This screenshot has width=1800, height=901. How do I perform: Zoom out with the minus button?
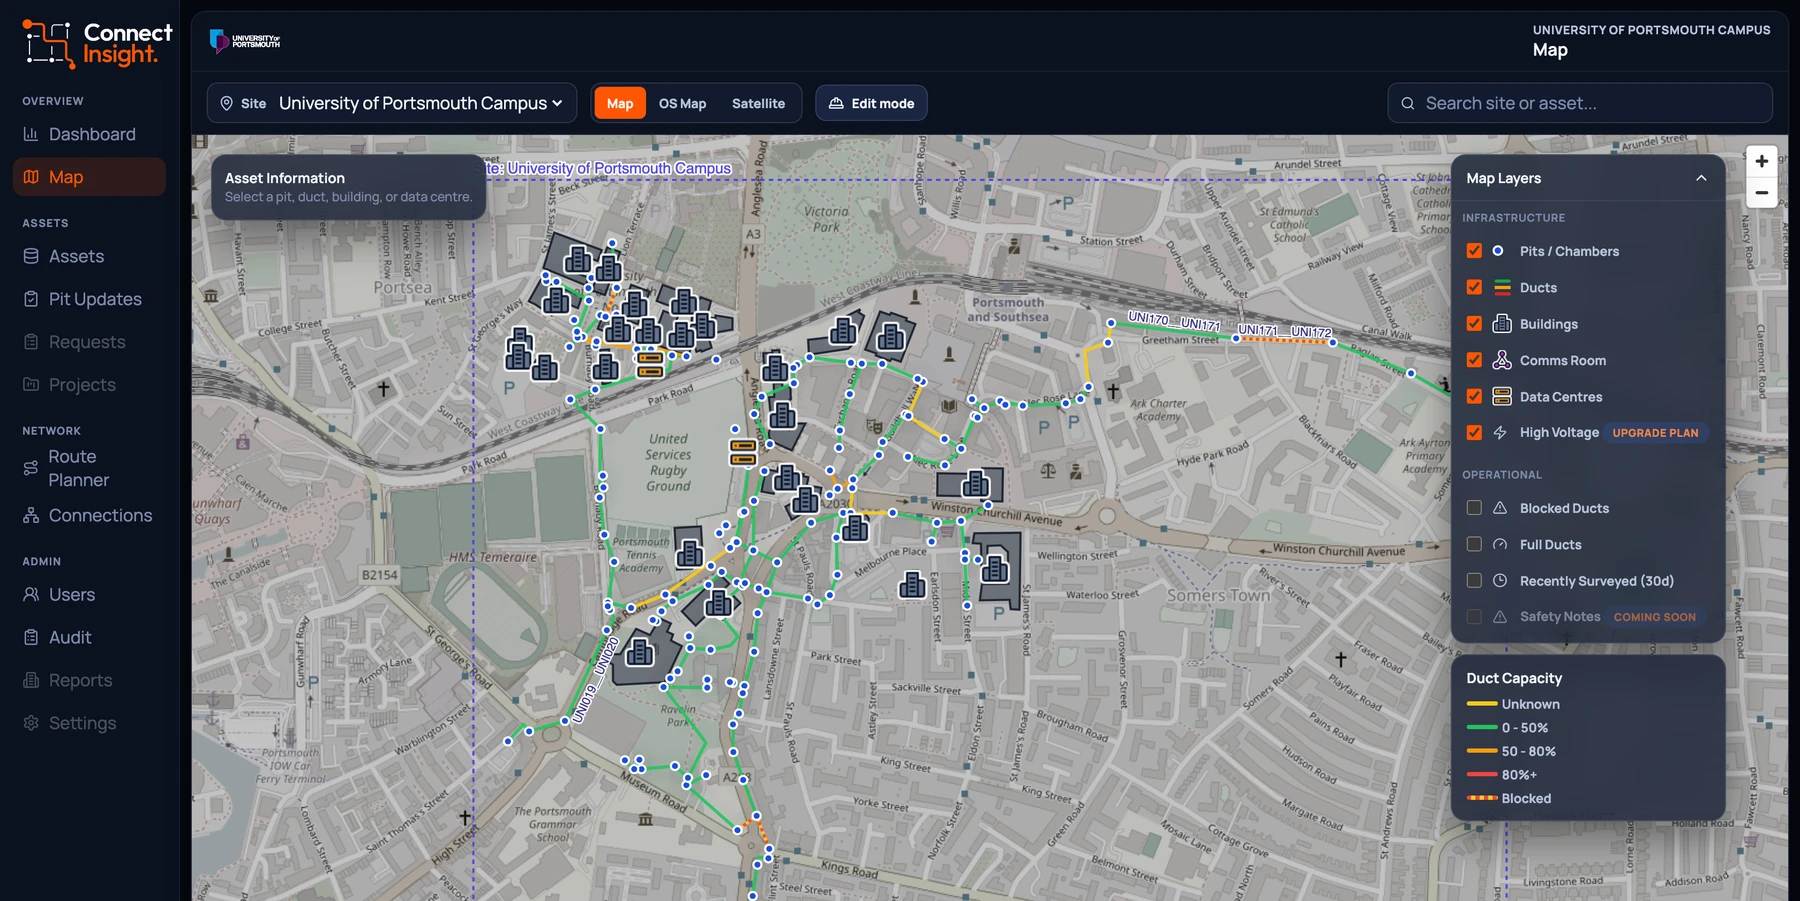(1761, 192)
